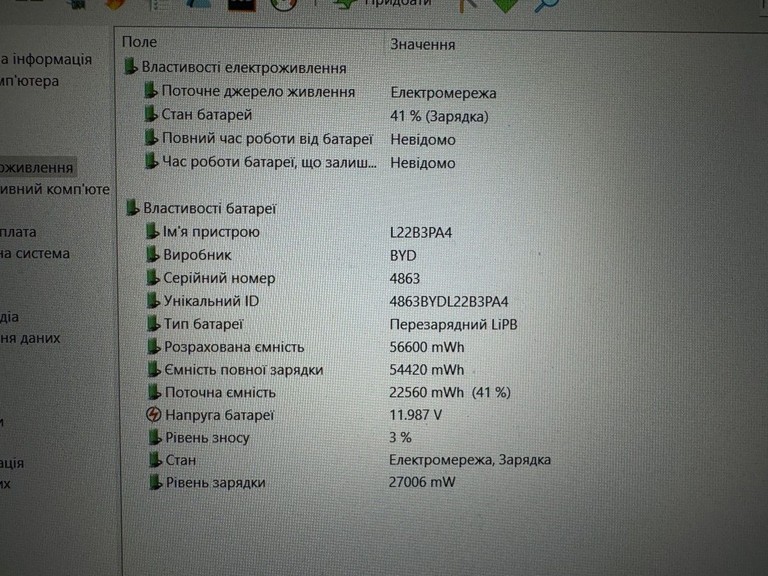768x576 pixels.
Task: Sort by the Значення column header
Action: [x=423, y=45]
